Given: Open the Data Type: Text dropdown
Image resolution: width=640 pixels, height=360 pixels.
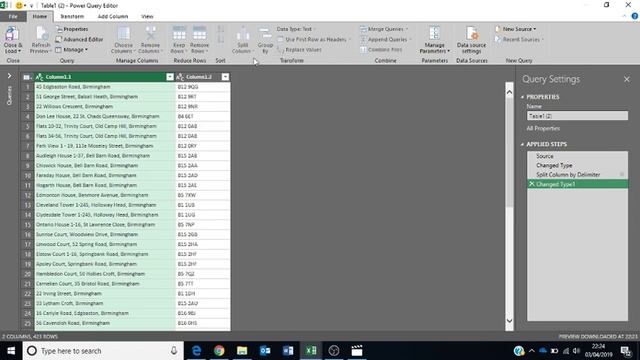Looking at the screenshot, I should [x=296, y=29].
